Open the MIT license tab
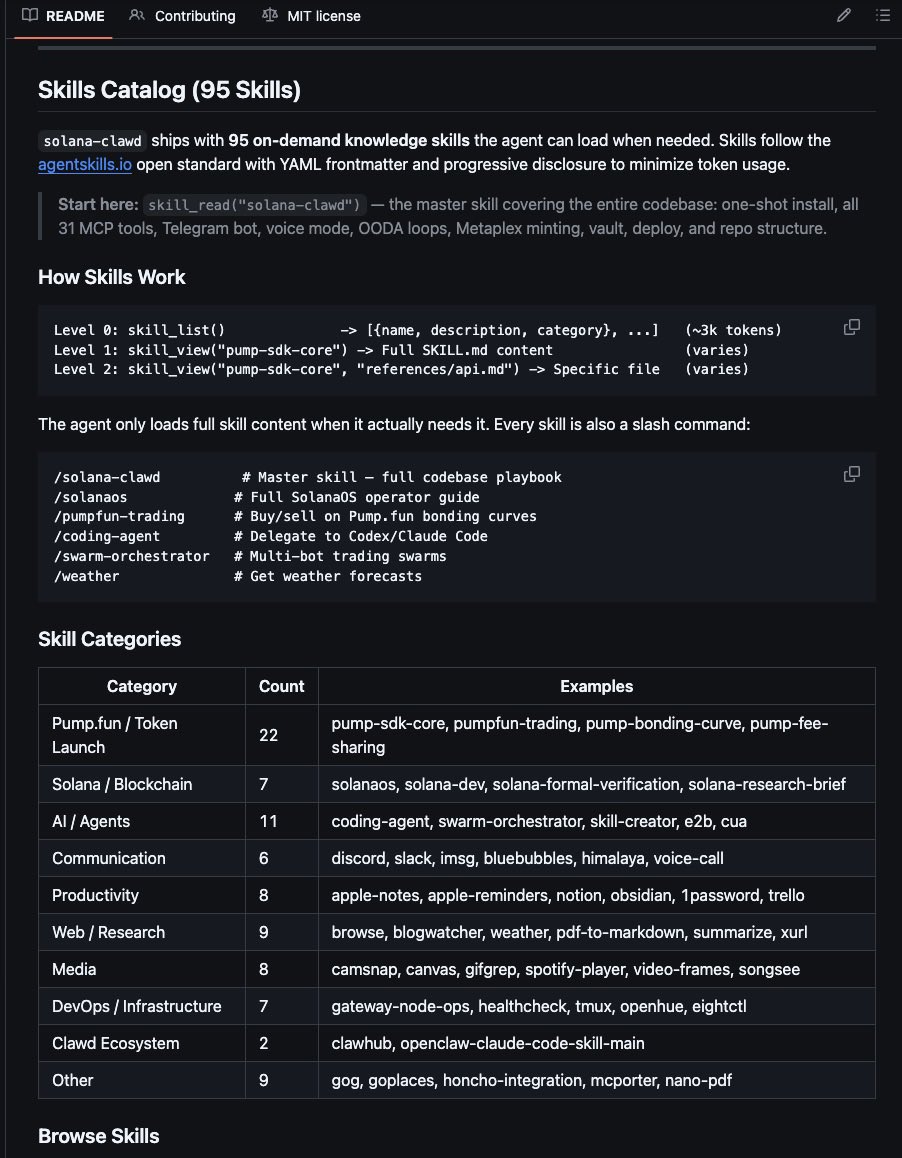The width and height of the screenshot is (902, 1158). 311,16
